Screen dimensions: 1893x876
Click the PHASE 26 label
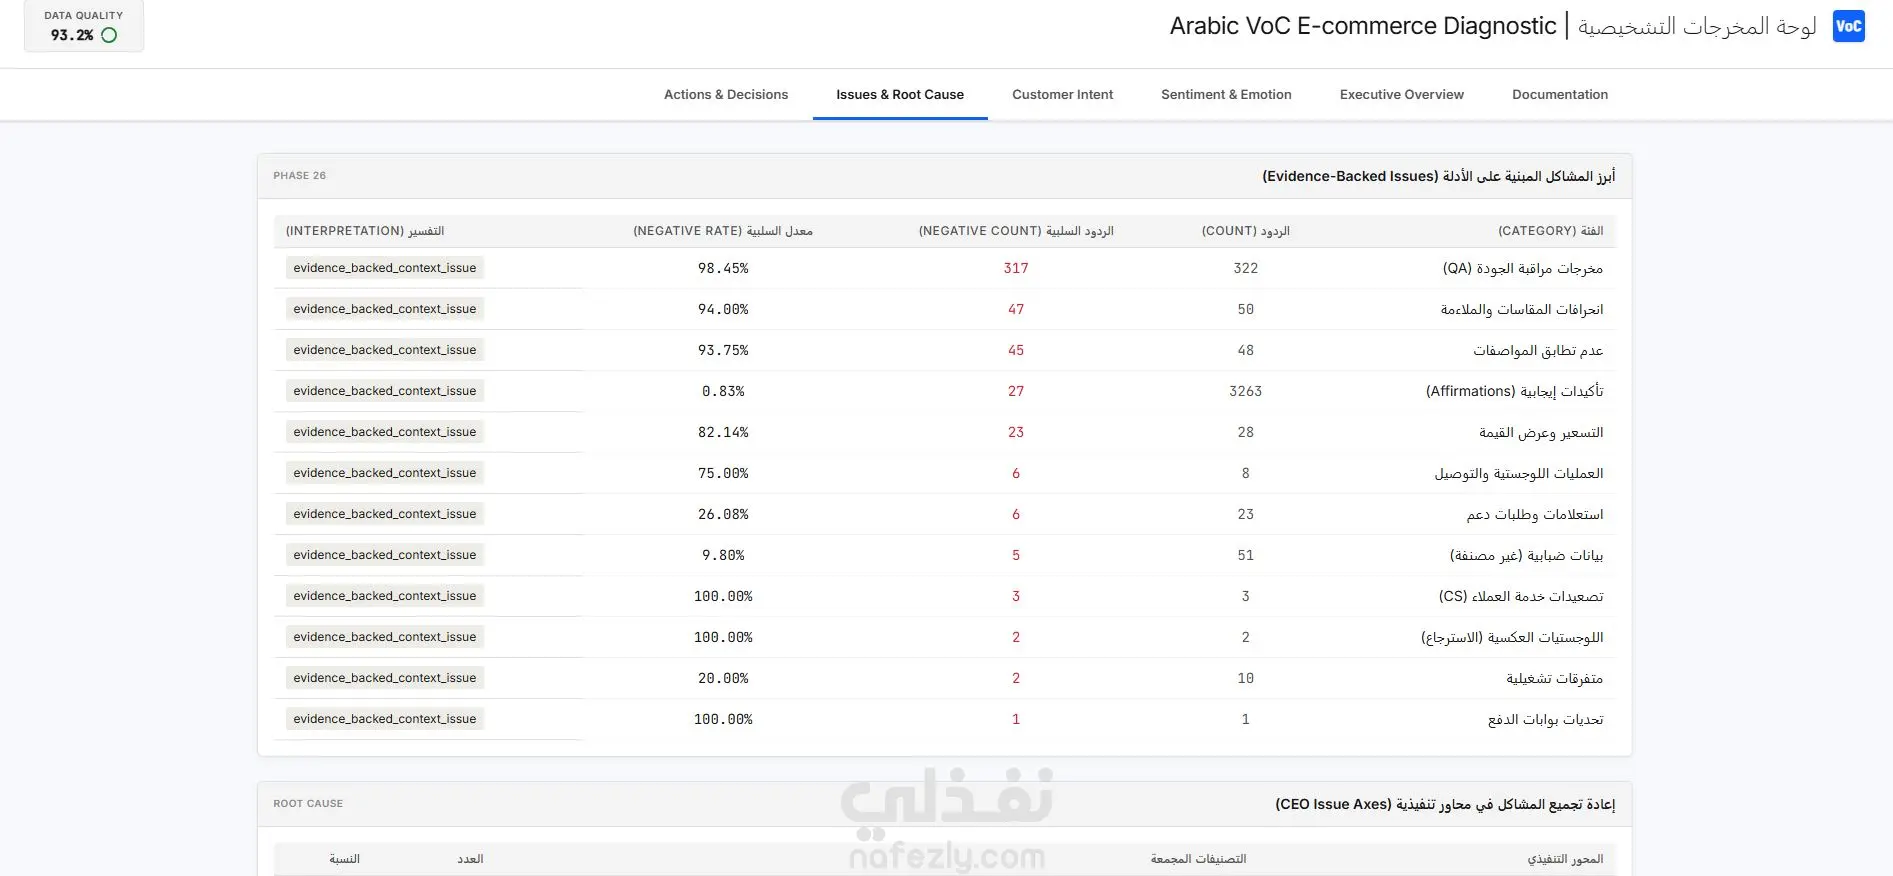tap(300, 176)
